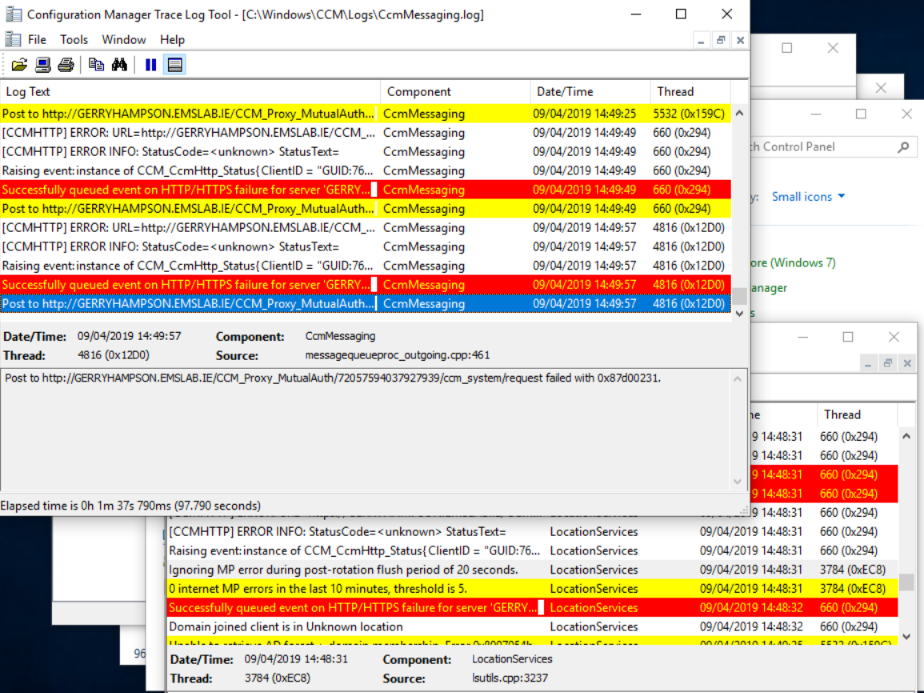The width and height of the screenshot is (924, 693).
Task: Select Raising event CCM_CcmHttp_Status row at 14:49:49
Action: (365, 170)
